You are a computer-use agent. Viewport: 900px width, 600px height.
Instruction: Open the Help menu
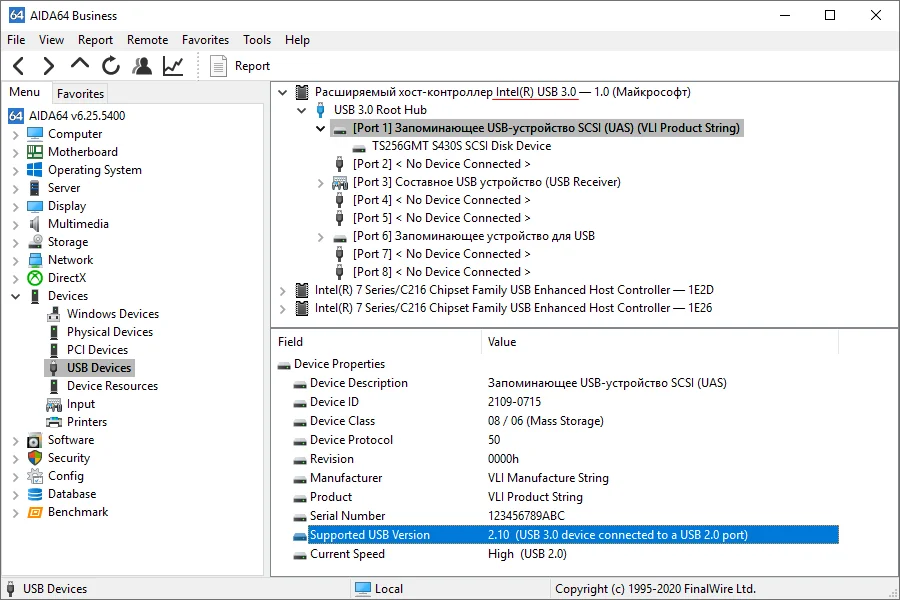point(297,40)
